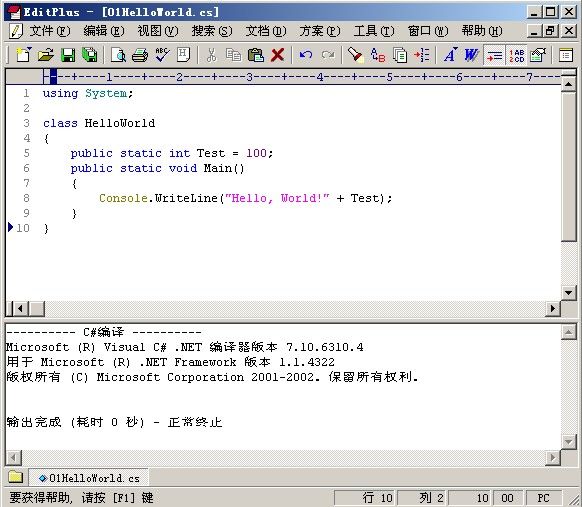Click the 'Test = 100' declaration line
Screen dimensions: 582x507
(171, 153)
